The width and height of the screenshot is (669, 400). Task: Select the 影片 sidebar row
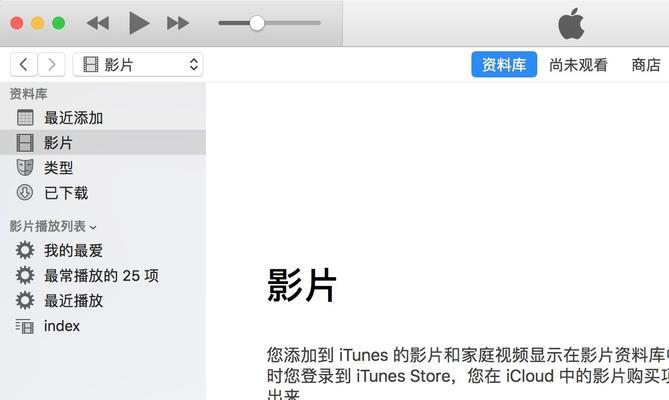tap(102, 142)
